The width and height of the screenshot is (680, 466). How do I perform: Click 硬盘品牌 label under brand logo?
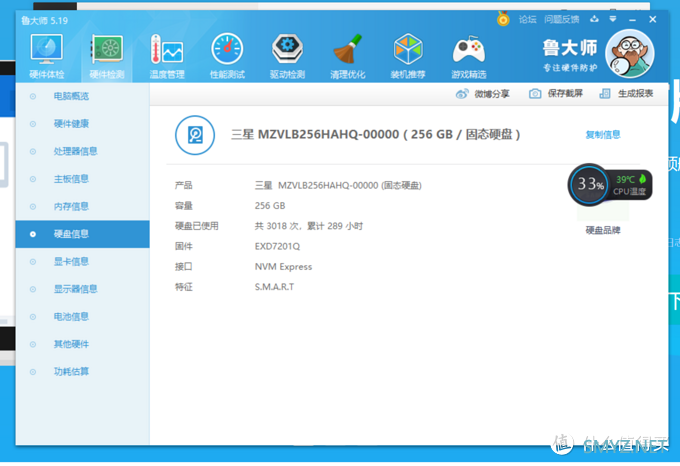[x=603, y=230]
